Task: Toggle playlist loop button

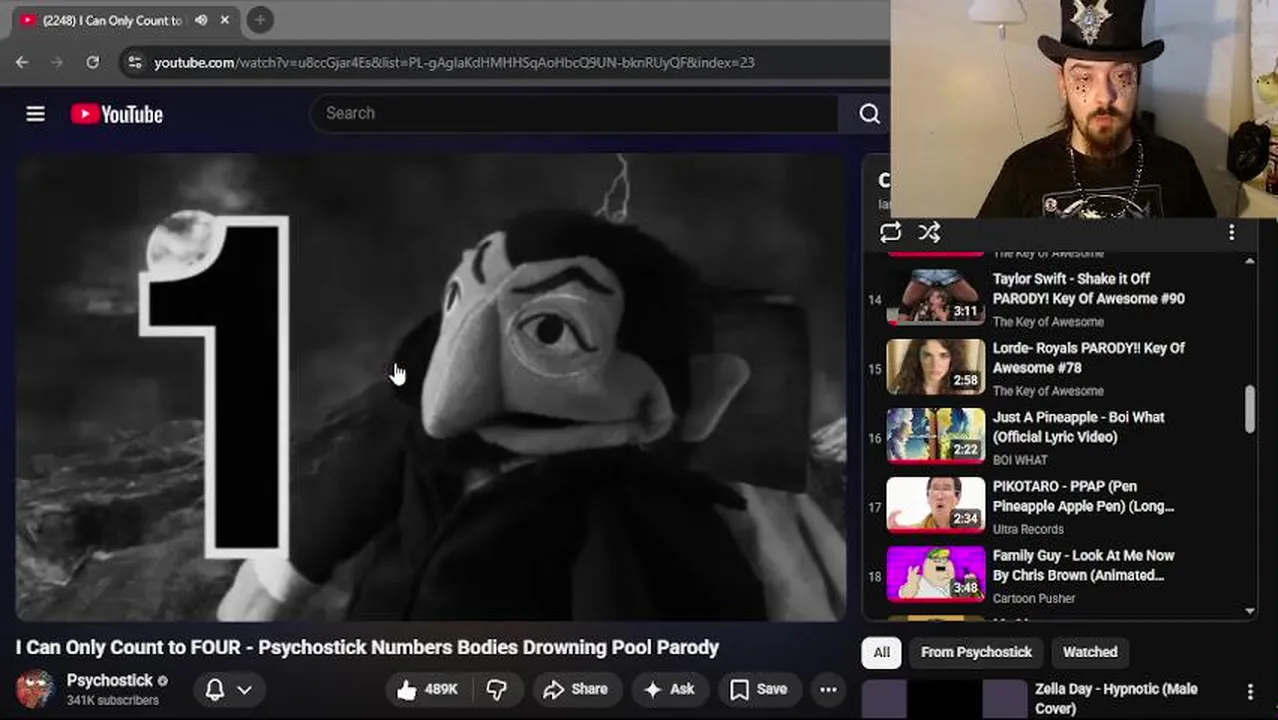Action: 890,232
